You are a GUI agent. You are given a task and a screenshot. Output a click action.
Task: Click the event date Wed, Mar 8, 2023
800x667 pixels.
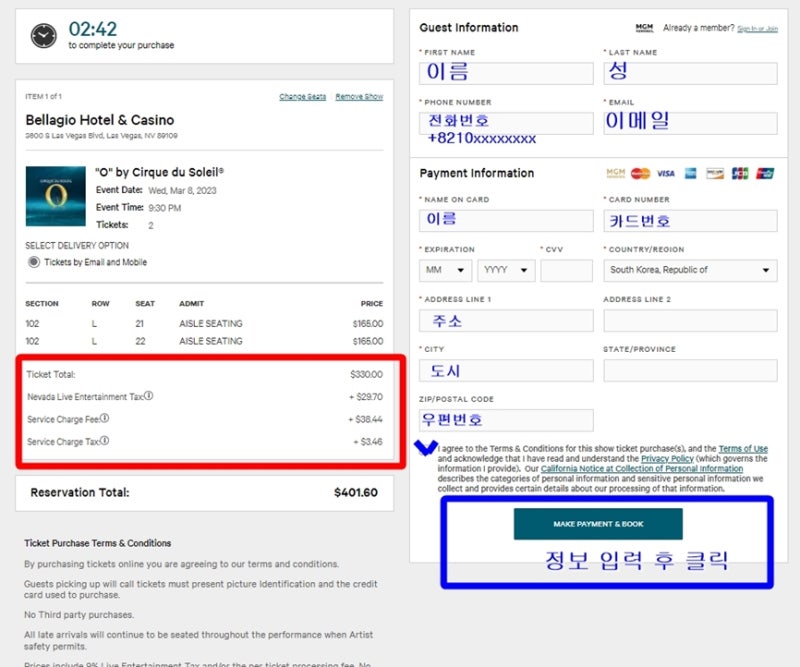(x=182, y=190)
